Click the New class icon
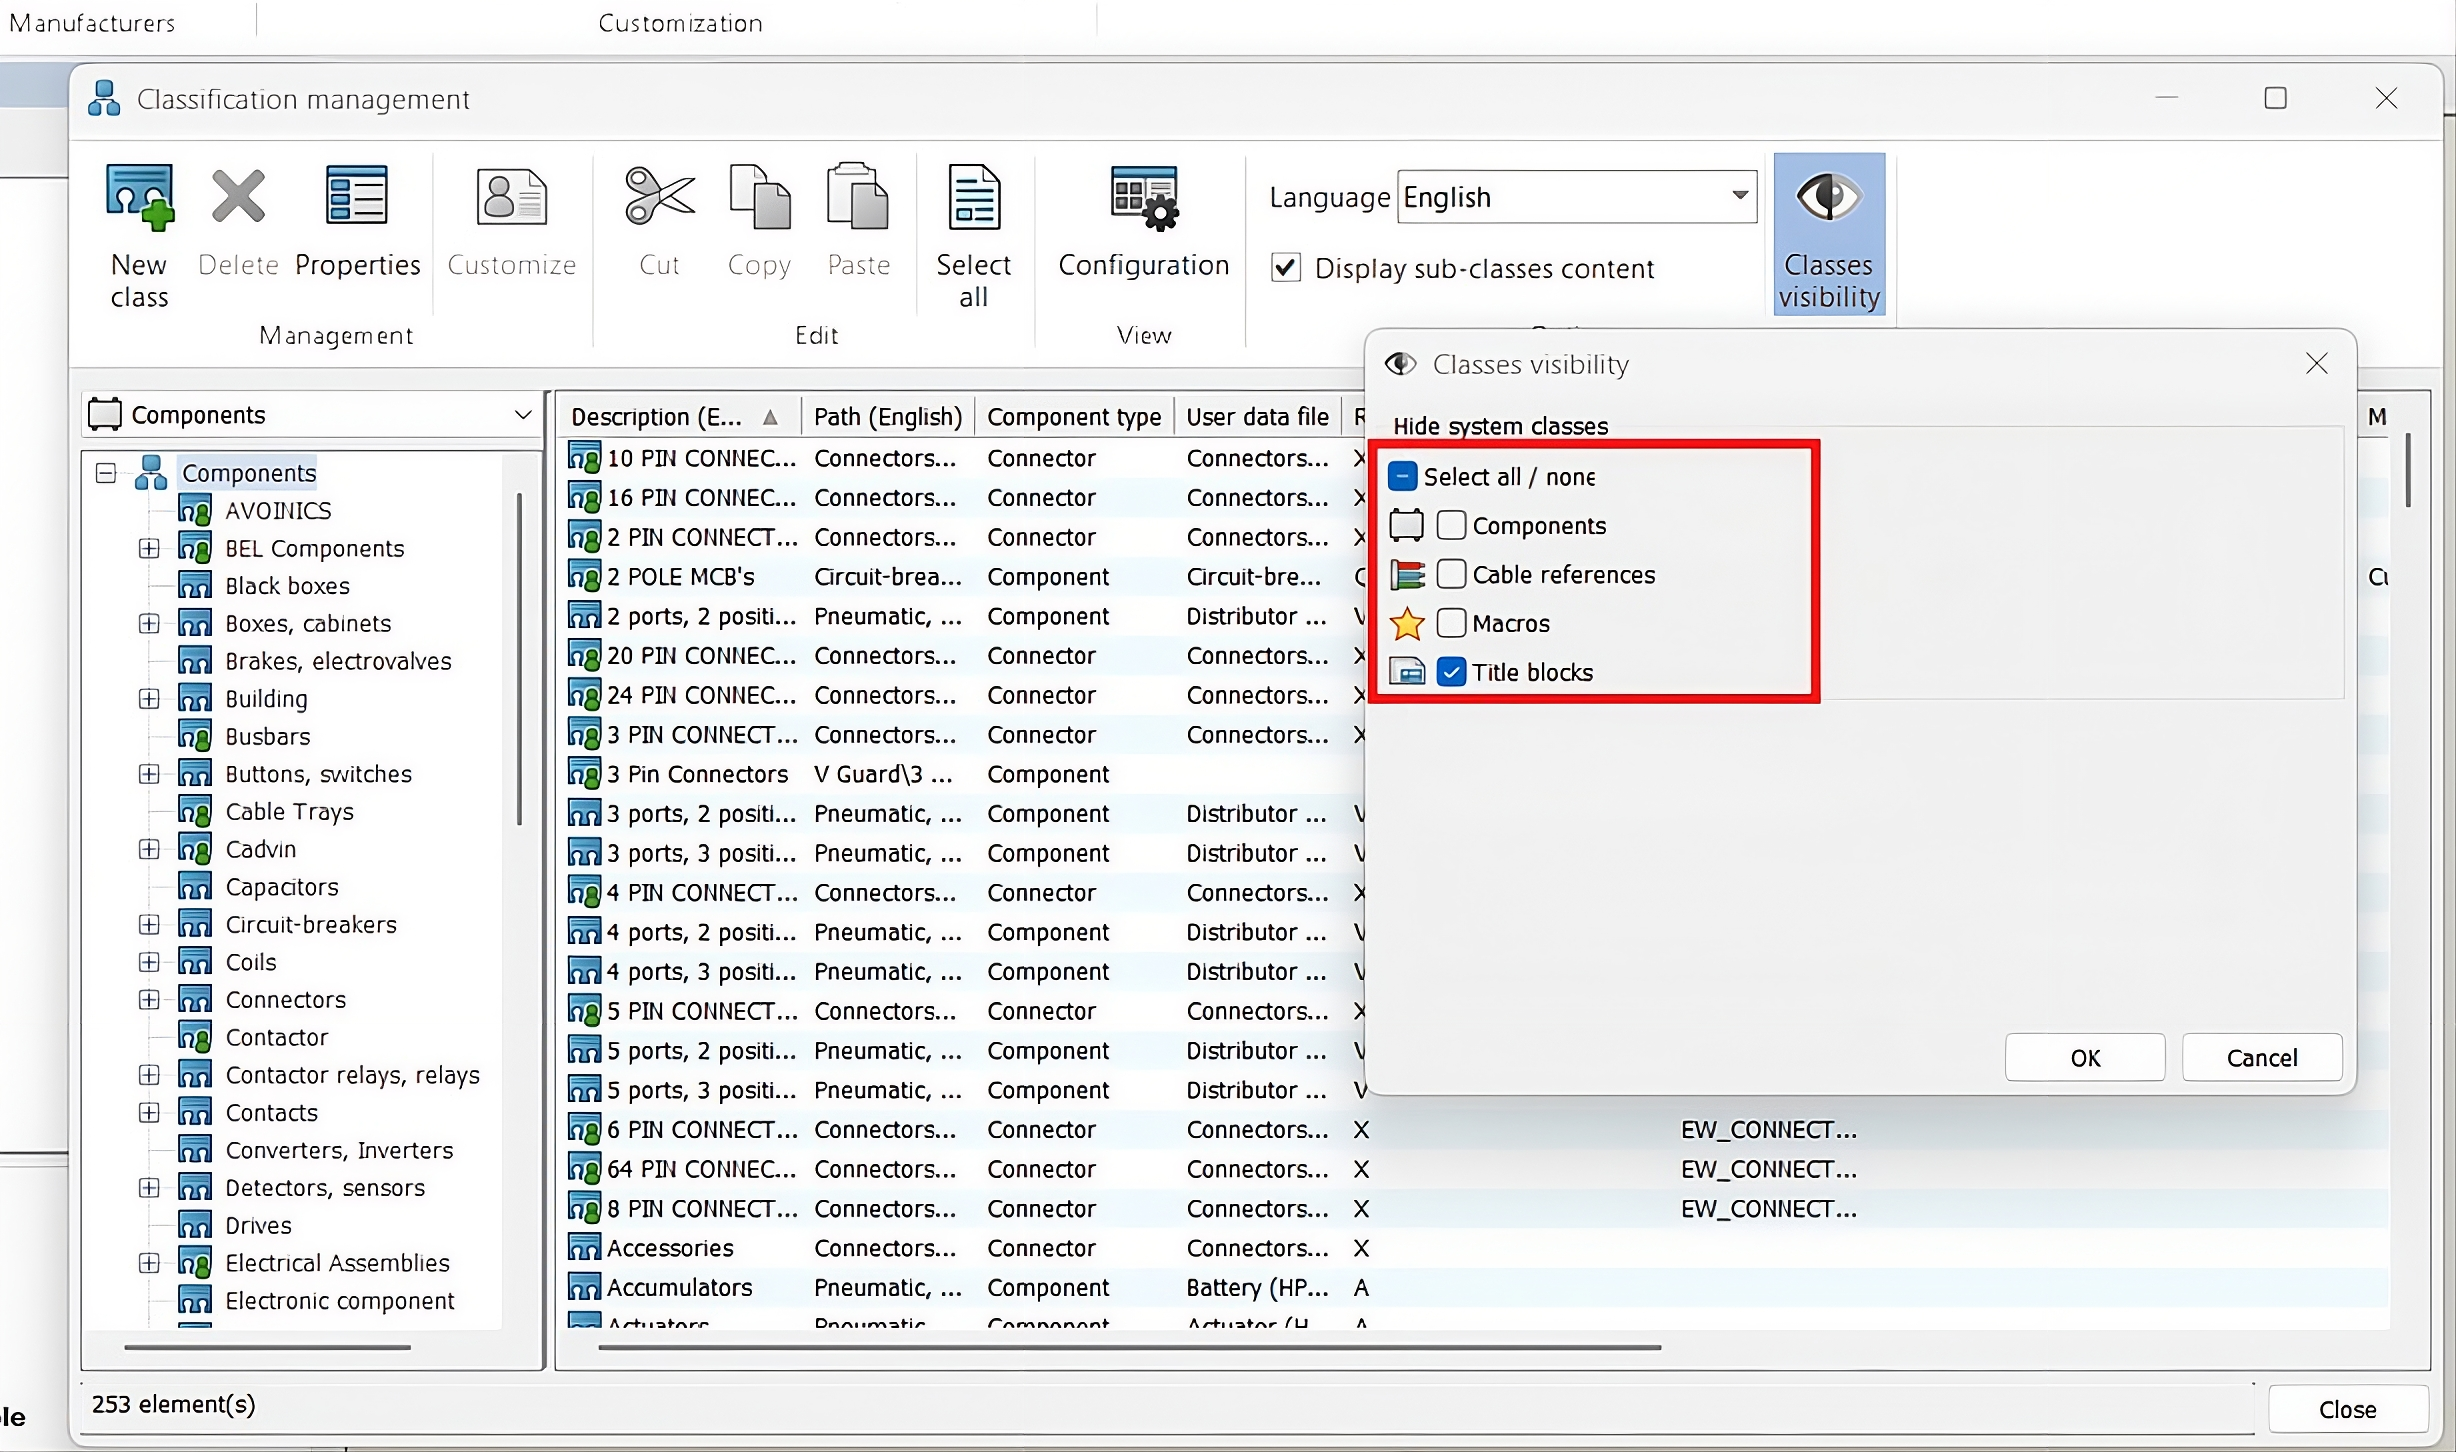 click(x=139, y=198)
